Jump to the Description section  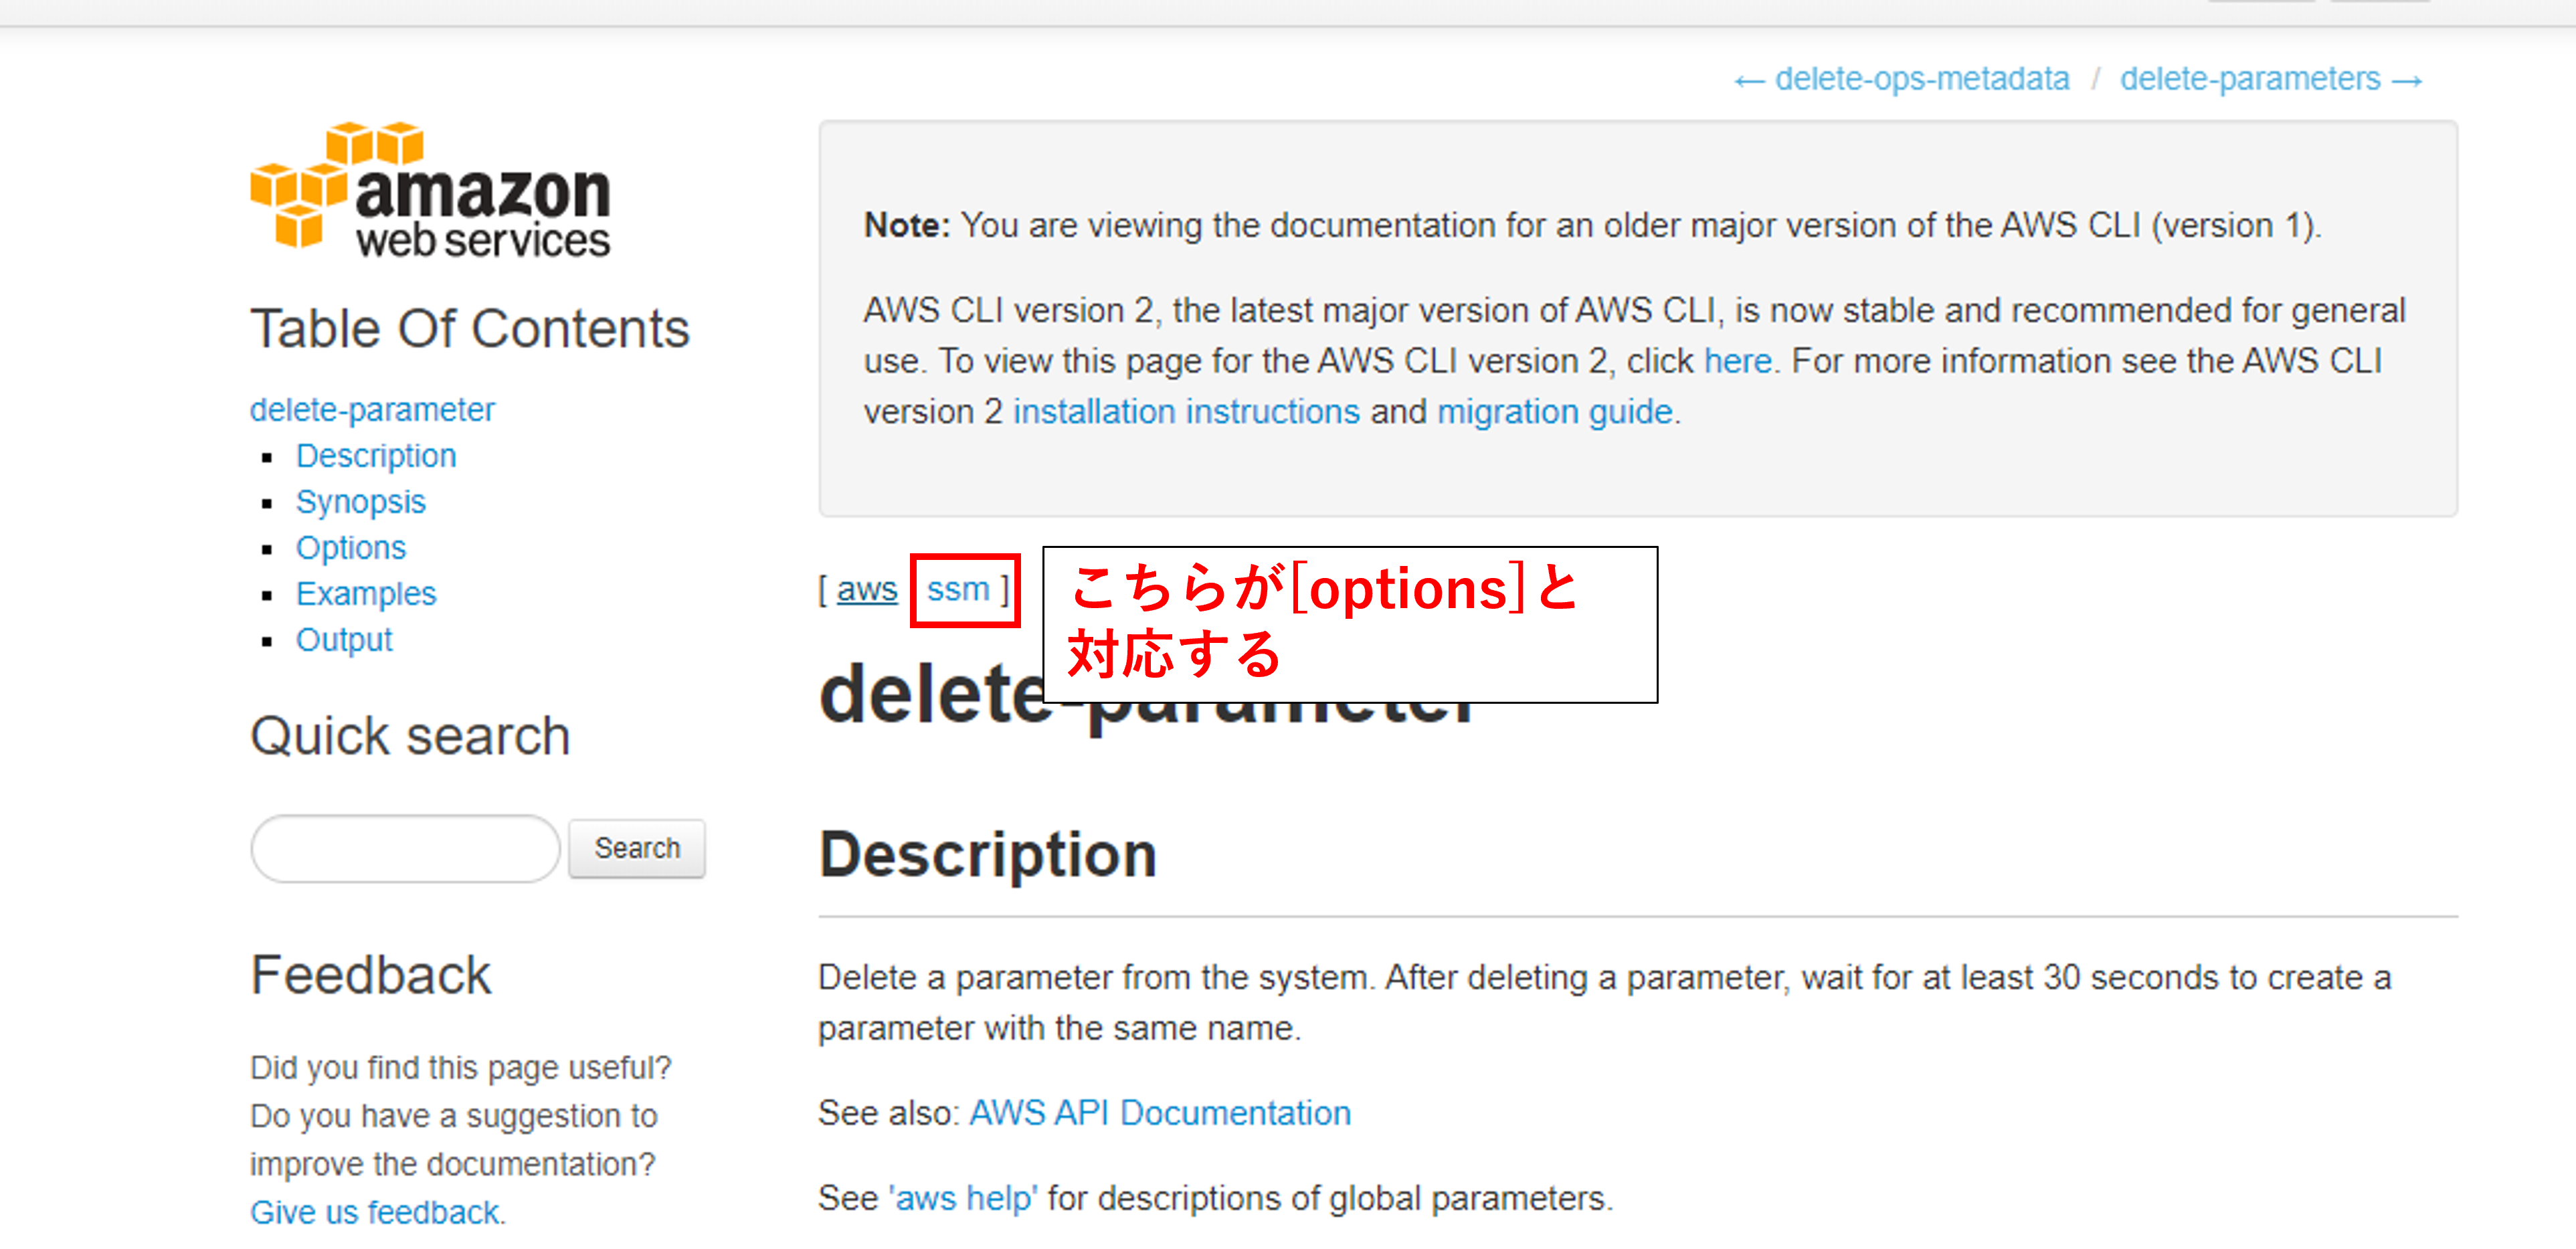[x=375, y=455]
